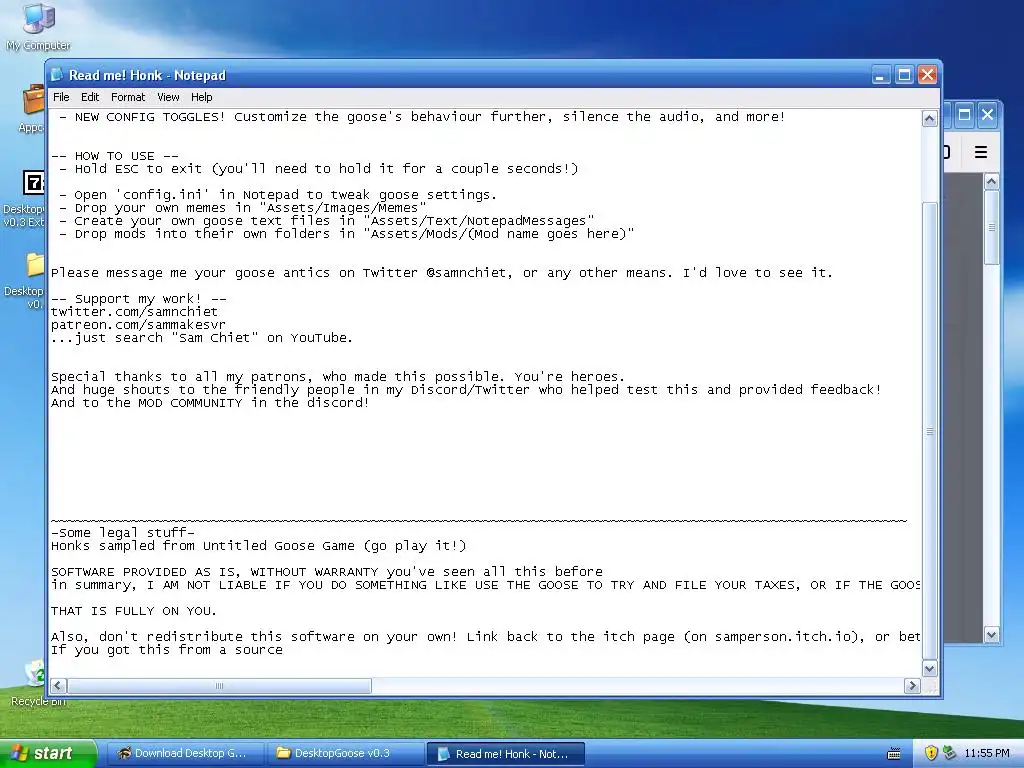Click the 11:55 PM clock
This screenshot has width=1024, height=768.
[987, 753]
